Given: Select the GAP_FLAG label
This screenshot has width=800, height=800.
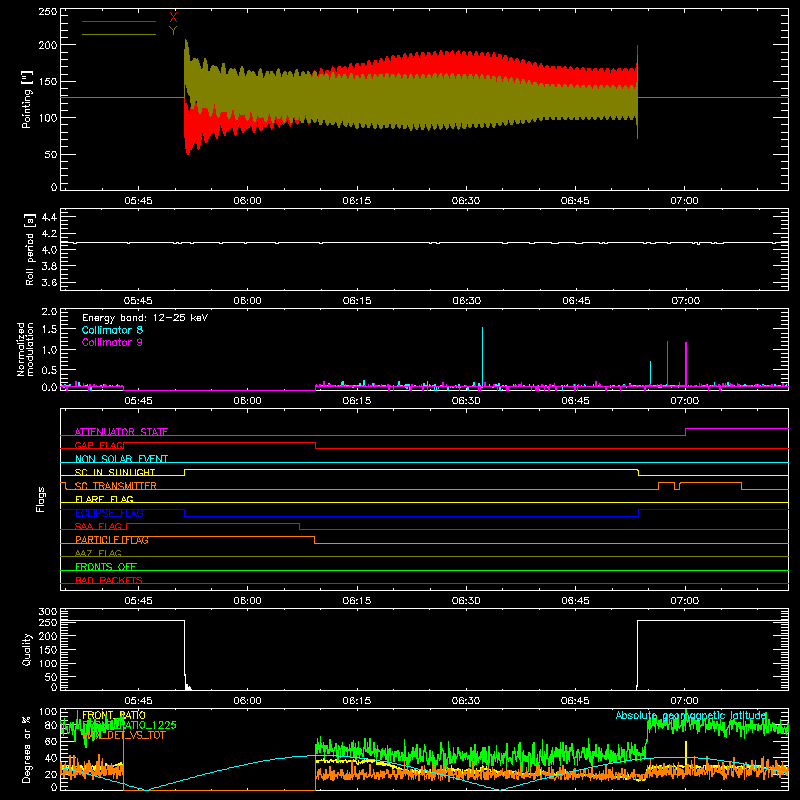Looking at the screenshot, I should [99, 445].
